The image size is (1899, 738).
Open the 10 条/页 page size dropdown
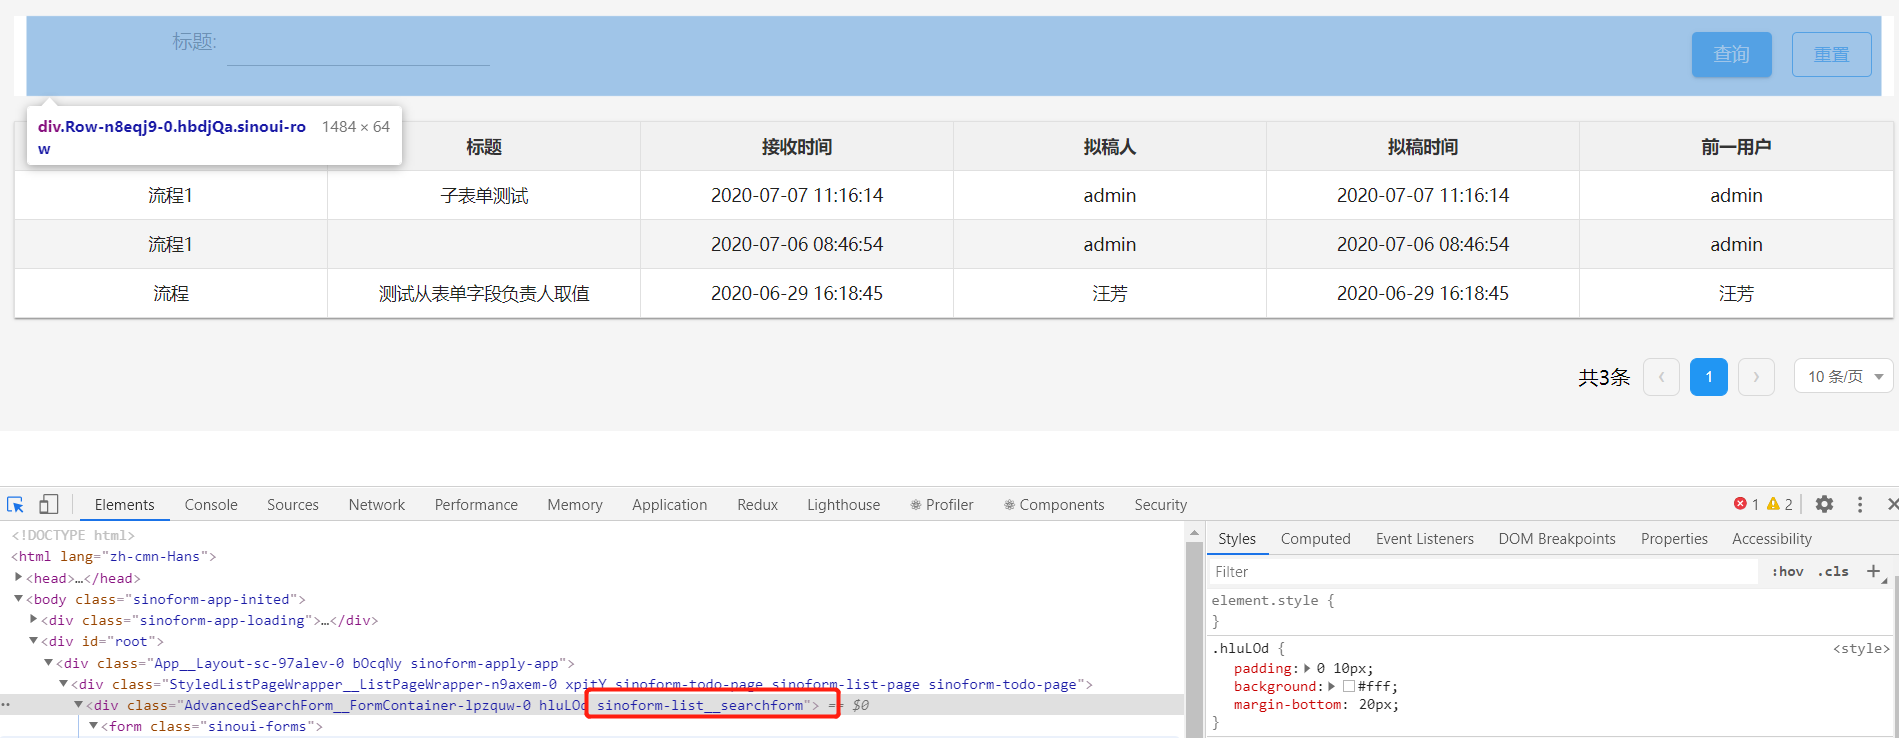click(x=1845, y=377)
